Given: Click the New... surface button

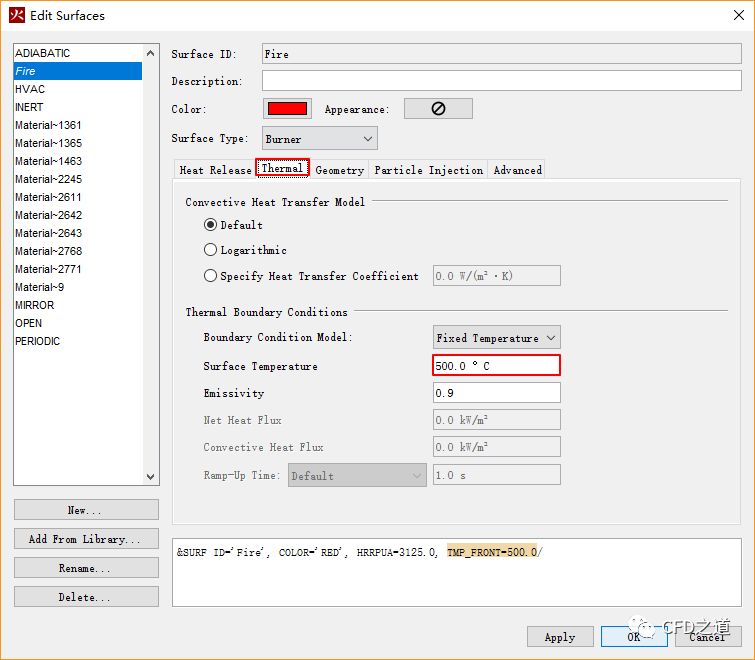Looking at the screenshot, I should [86, 510].
